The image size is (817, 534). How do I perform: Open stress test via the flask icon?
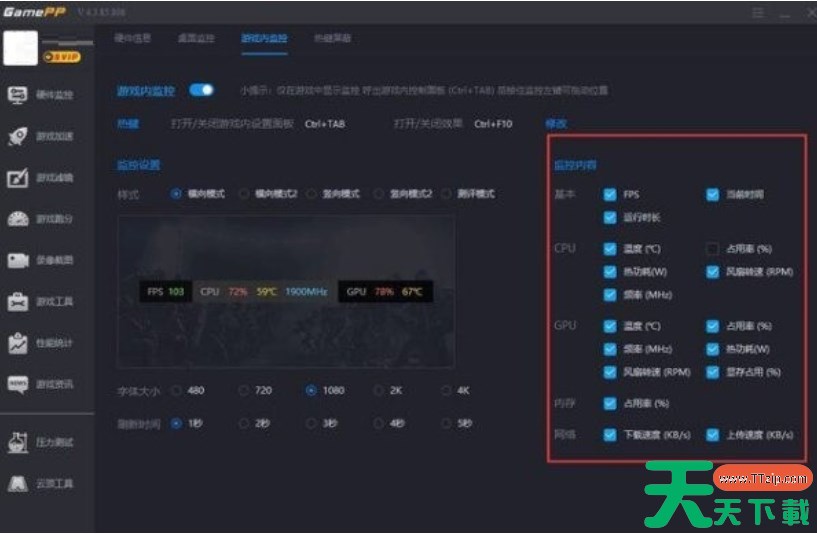(17, 442)
